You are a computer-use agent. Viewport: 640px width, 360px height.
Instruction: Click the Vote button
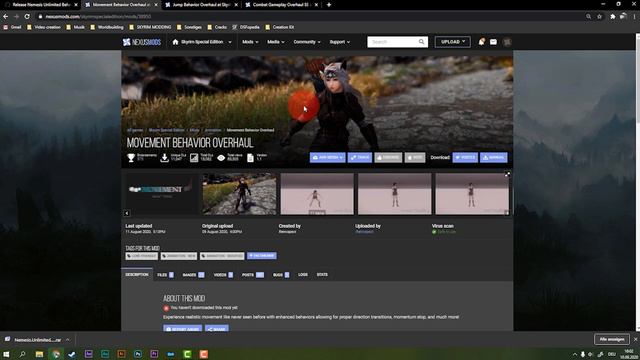[415, 158]
